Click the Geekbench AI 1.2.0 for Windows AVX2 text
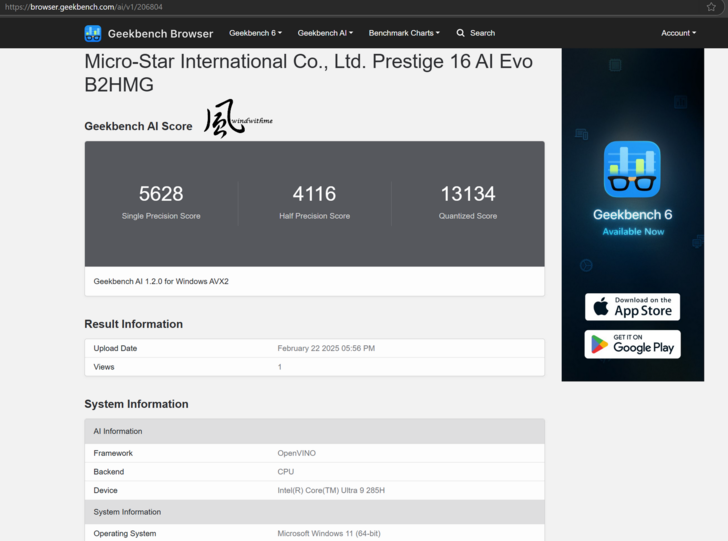 coord(161,281)
